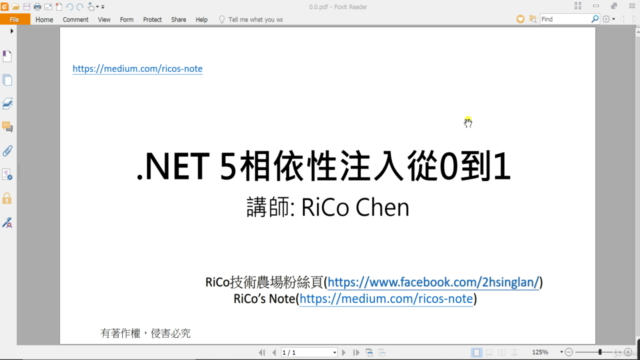Open the Digital Signatures panel in sidebar

click(7, 222)
